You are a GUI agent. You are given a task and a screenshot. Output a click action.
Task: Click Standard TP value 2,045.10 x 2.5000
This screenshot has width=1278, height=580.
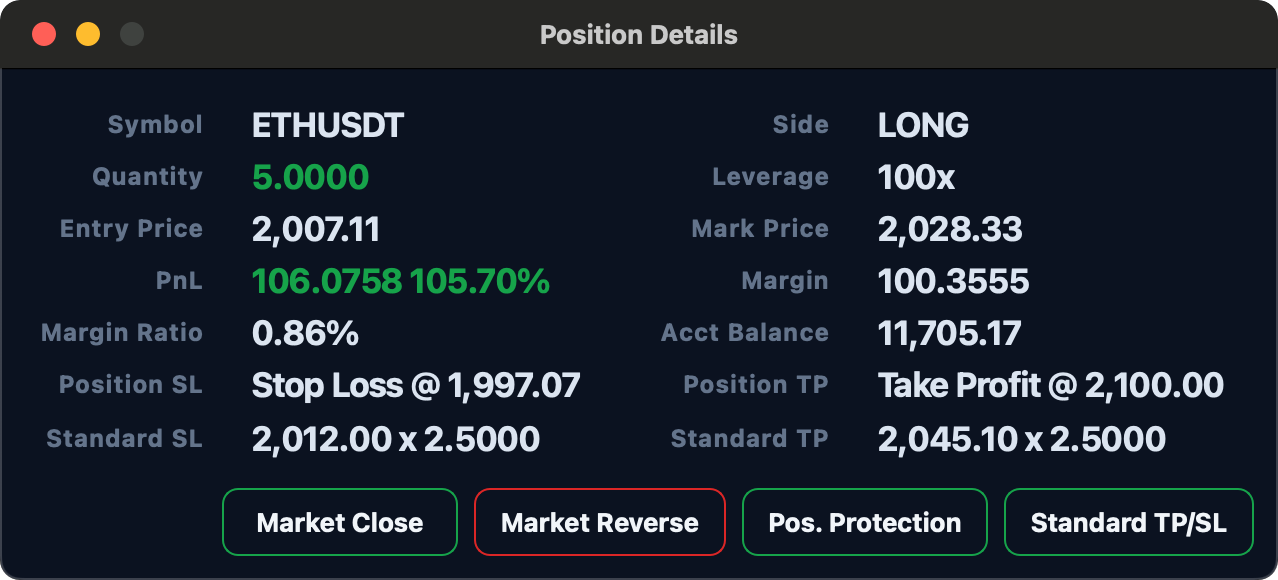point(1022,438)
